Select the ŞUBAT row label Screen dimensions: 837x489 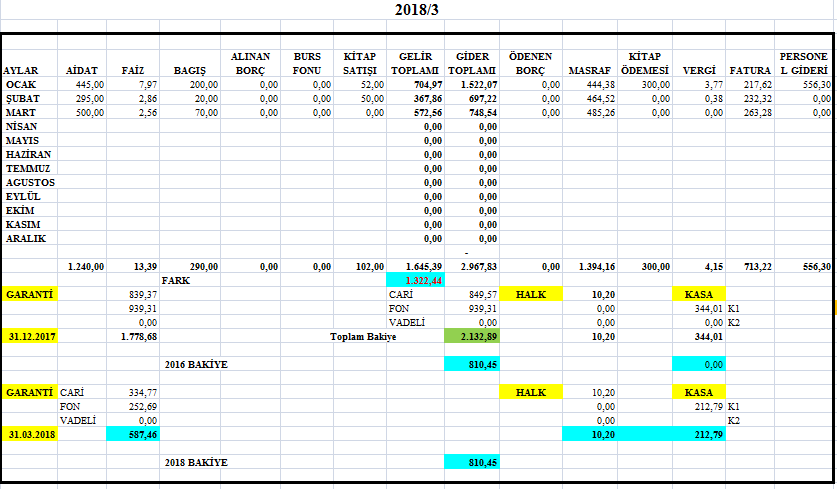[x=22, y=98]
